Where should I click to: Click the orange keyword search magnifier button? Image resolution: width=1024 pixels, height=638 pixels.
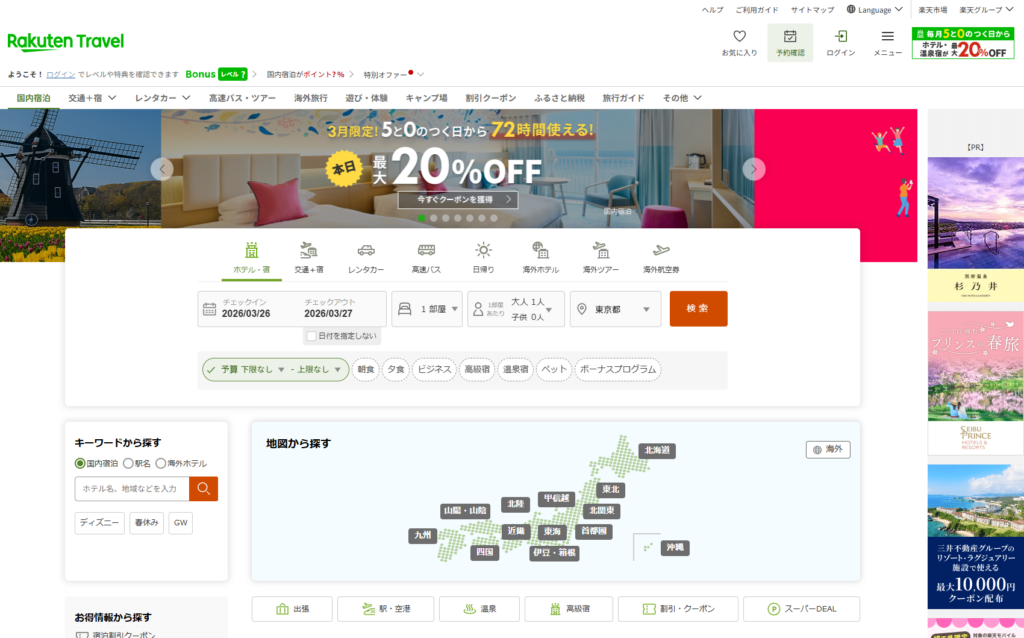click(x=203, y=489)
